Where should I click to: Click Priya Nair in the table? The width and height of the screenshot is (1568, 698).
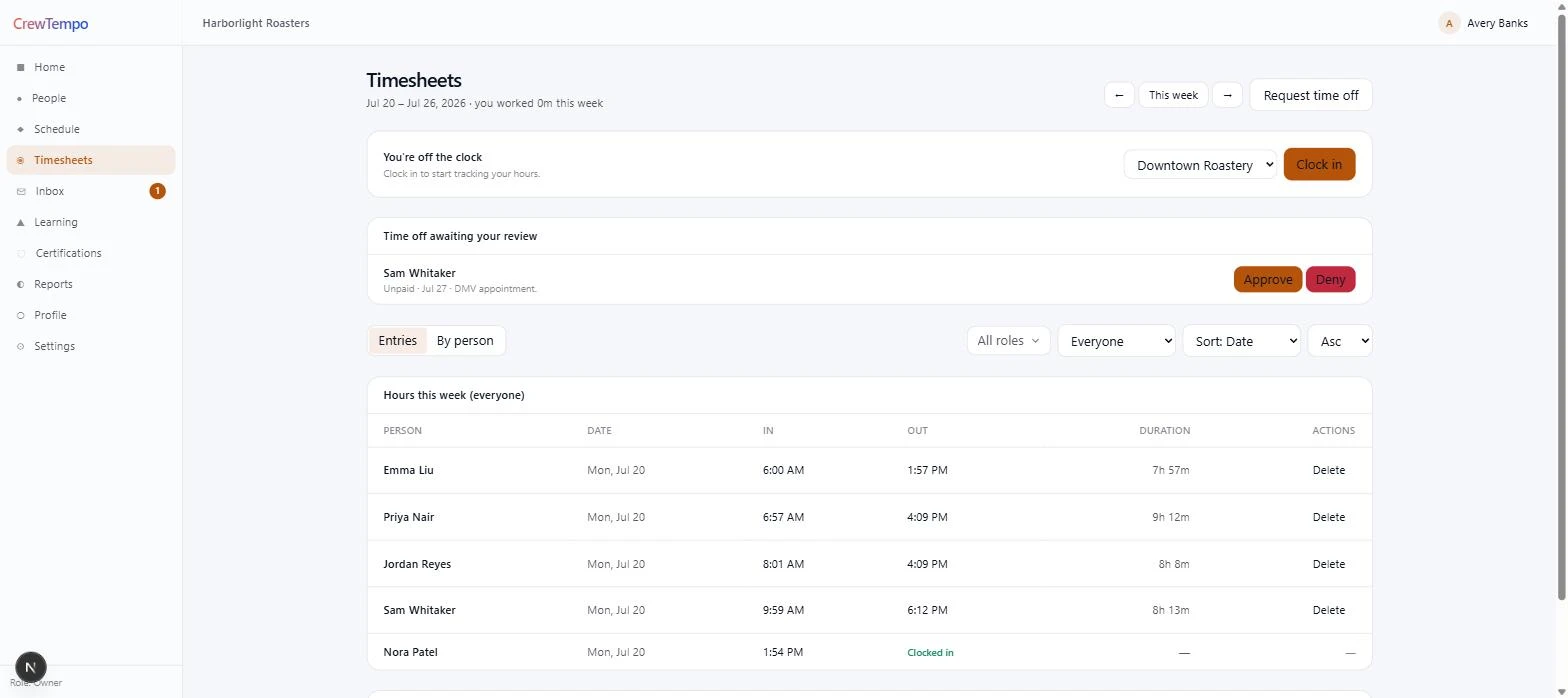click(x=408, y=517)
